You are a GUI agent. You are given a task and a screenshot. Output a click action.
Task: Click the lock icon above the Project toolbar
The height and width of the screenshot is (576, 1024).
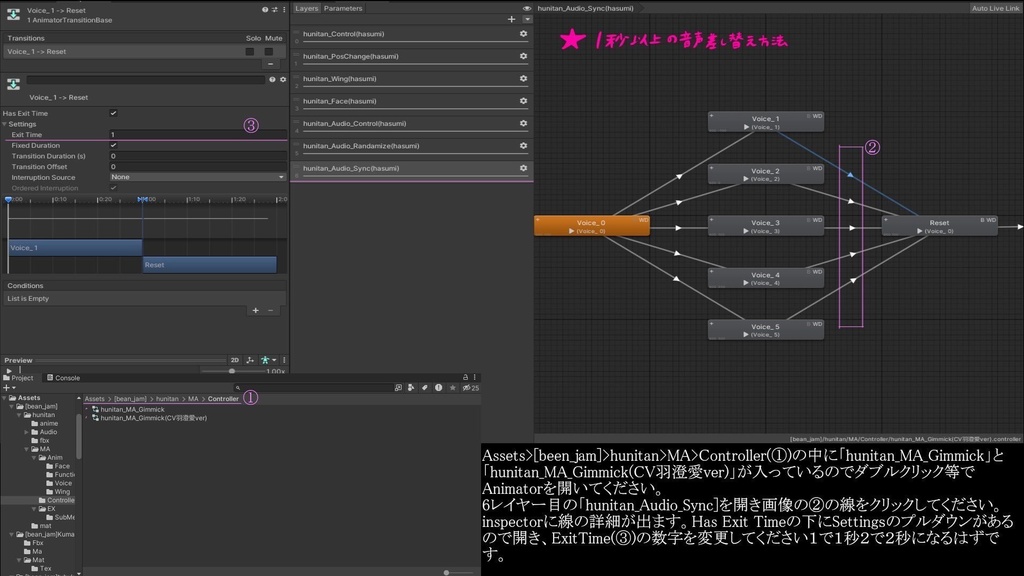pyautogui.click(x=465, y=377)
